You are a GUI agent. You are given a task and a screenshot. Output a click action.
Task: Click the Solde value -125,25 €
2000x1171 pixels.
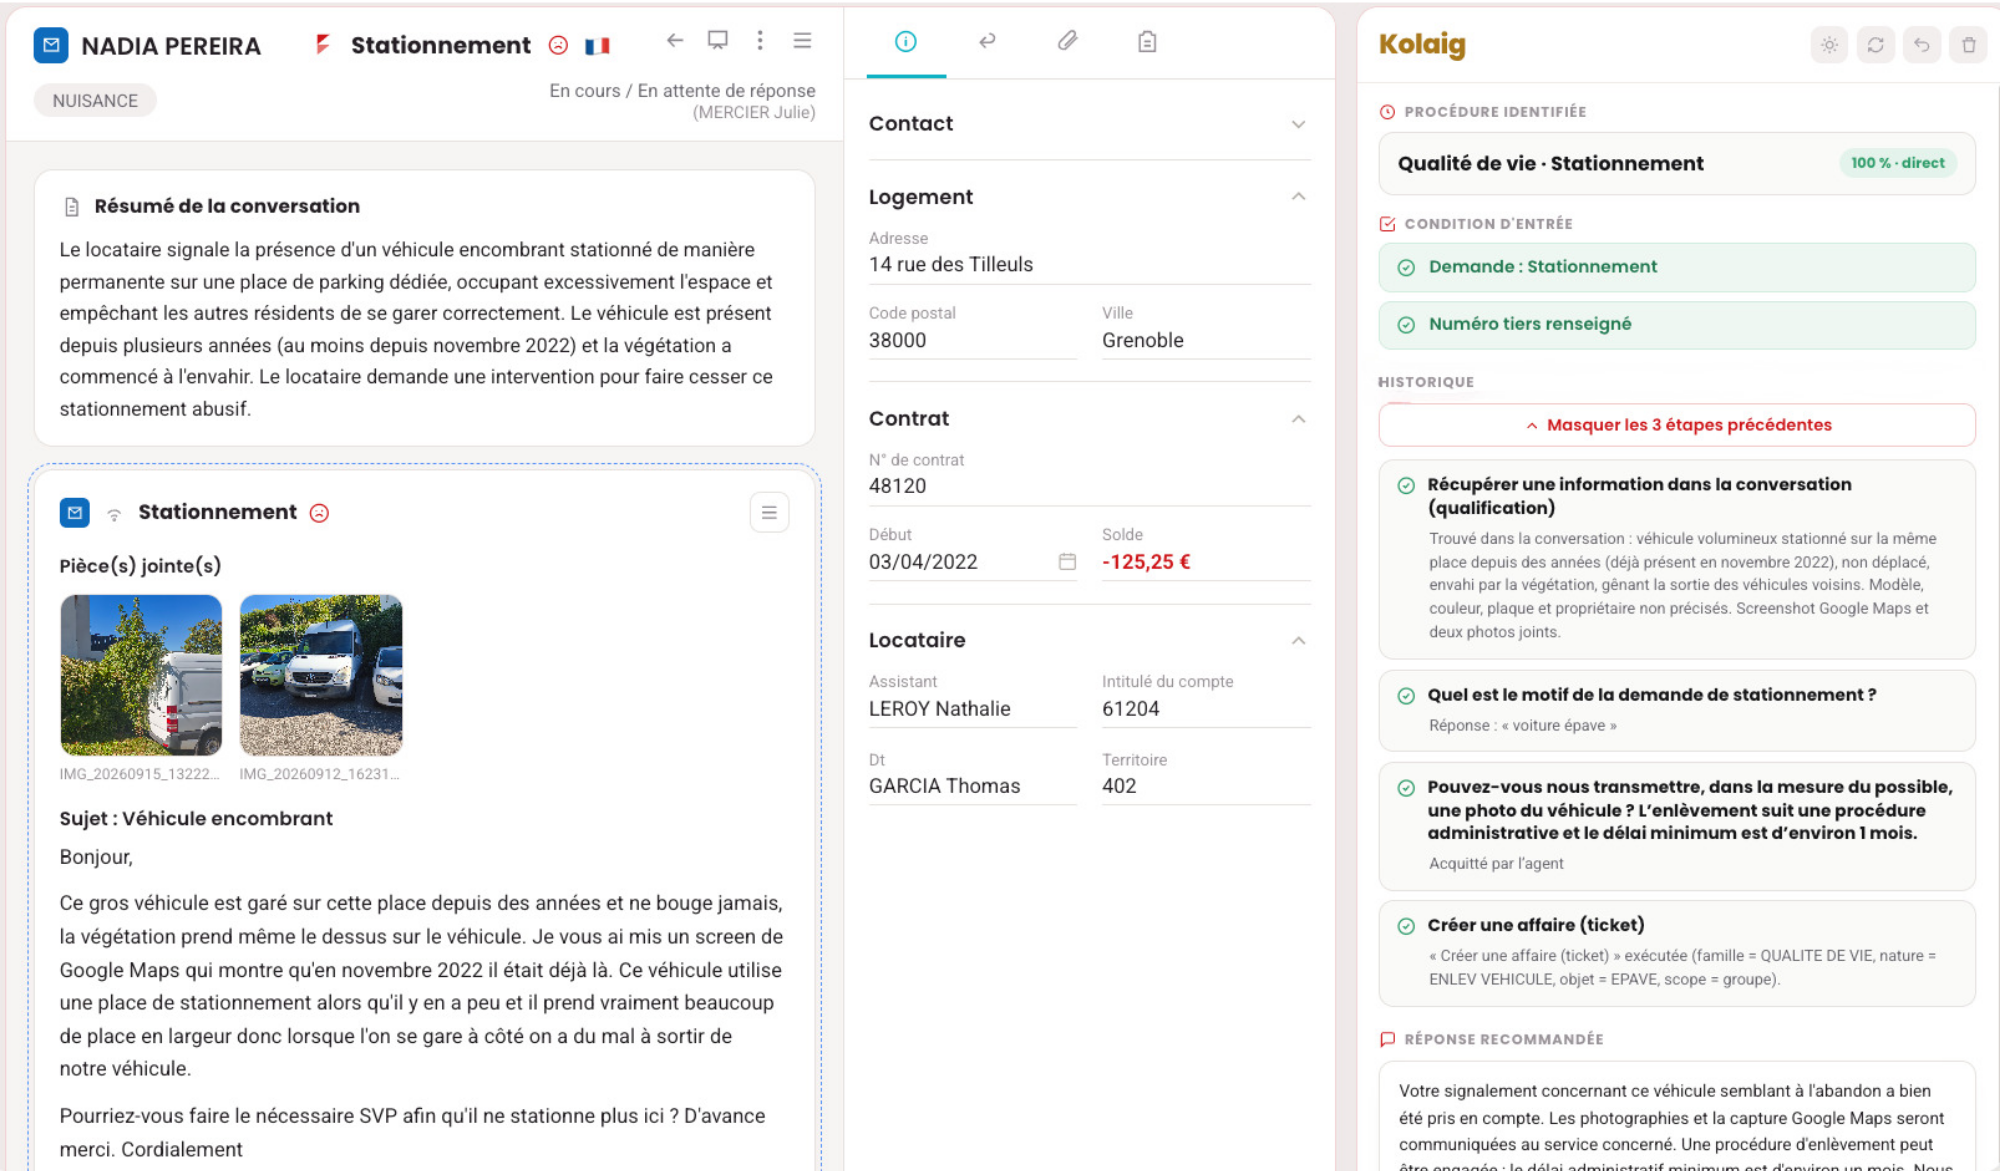[x=1146, y=562]
